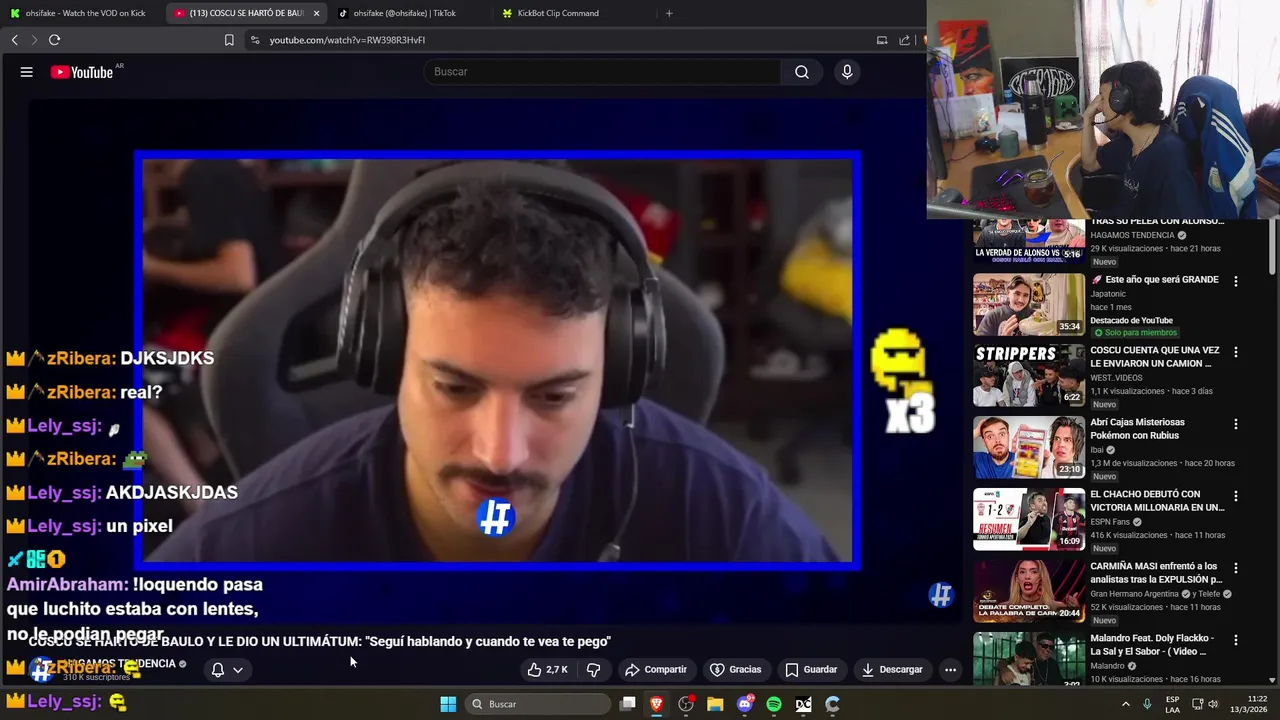Expand the notification preferences chevron
1280x720 pixels.
tap(238, 670)
